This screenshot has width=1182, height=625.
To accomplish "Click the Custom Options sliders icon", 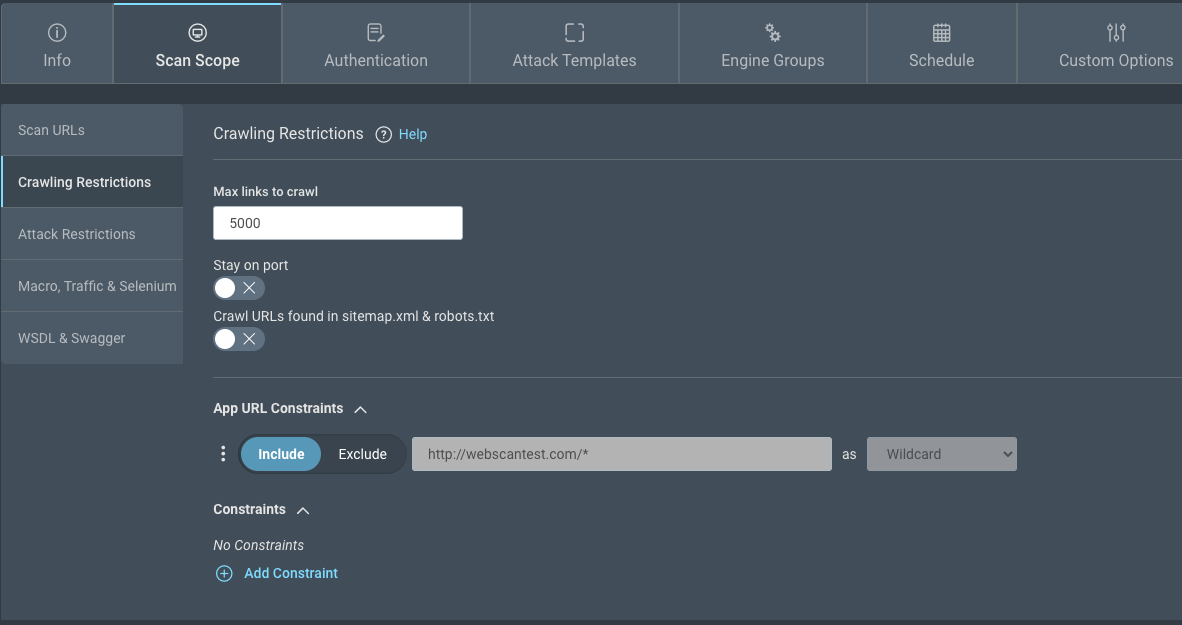I will coord(1116,33).
